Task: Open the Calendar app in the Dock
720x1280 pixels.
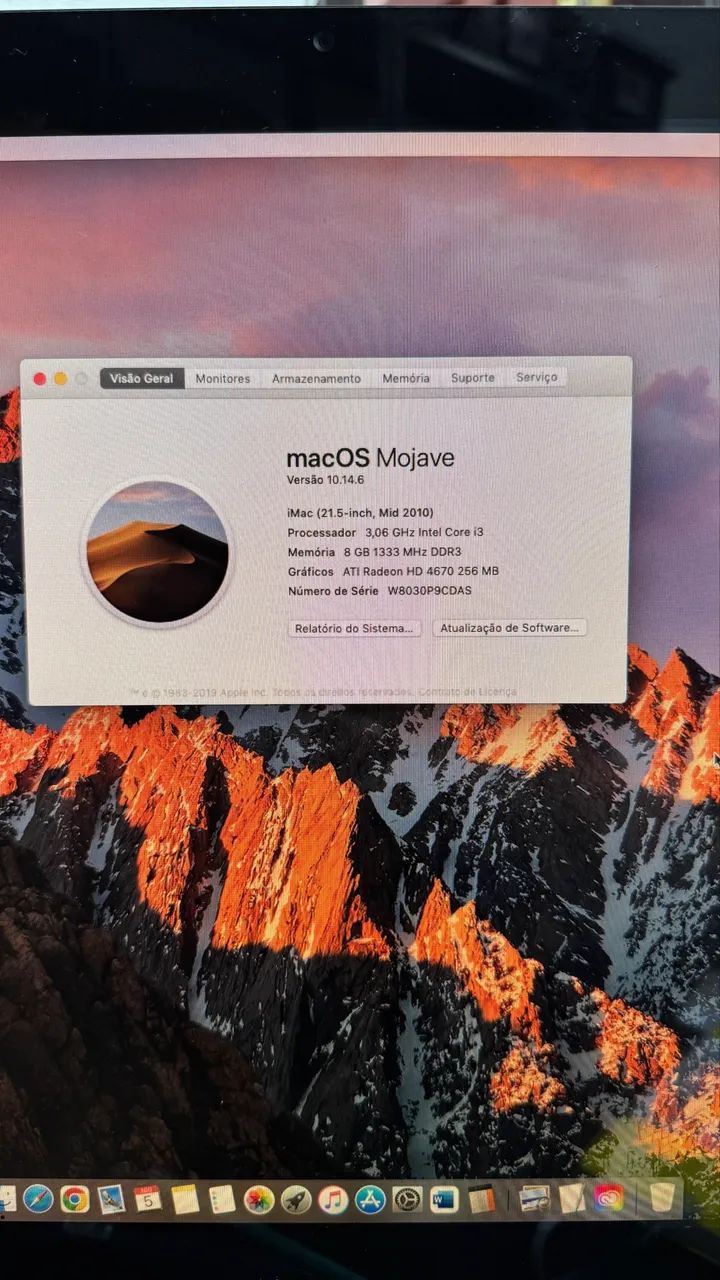Action: pyautogui.click(x=148, y=1198)
